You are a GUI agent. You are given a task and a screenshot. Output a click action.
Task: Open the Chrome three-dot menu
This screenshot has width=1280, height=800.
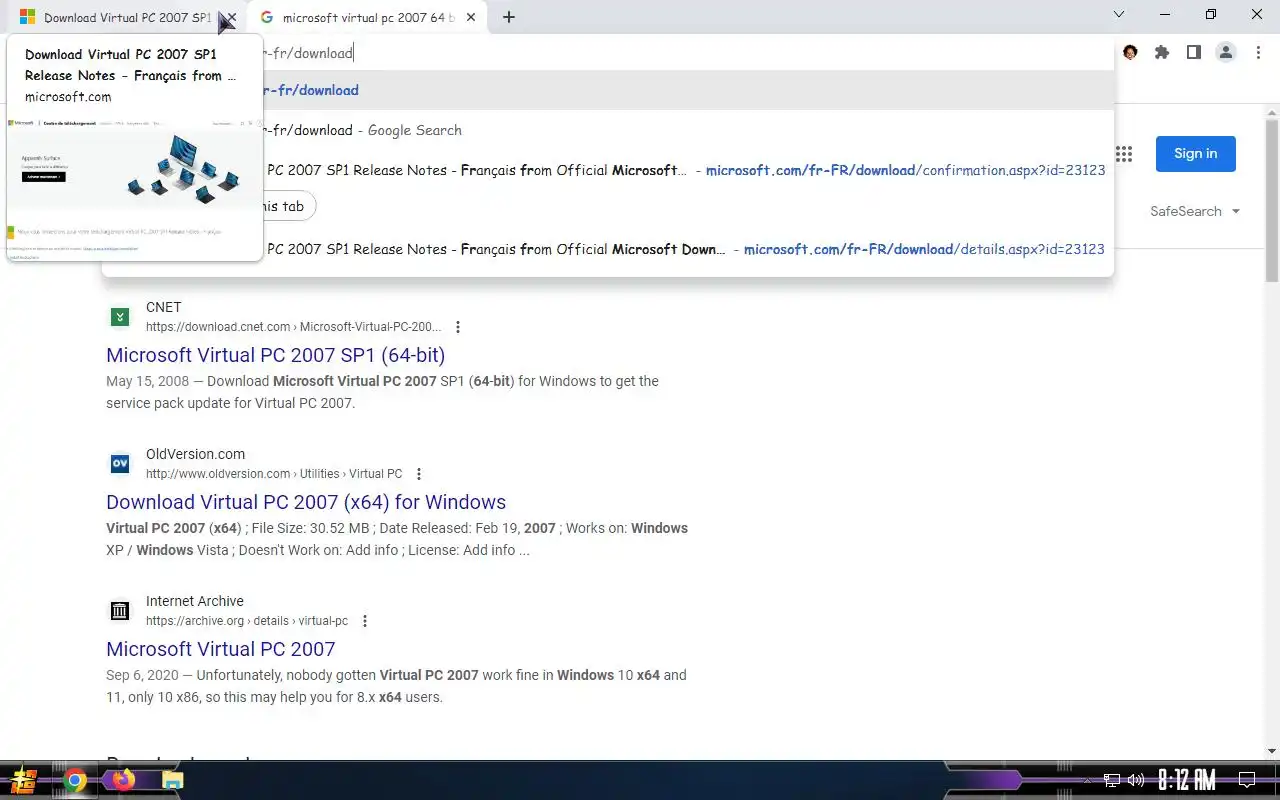pos(1258,52)
